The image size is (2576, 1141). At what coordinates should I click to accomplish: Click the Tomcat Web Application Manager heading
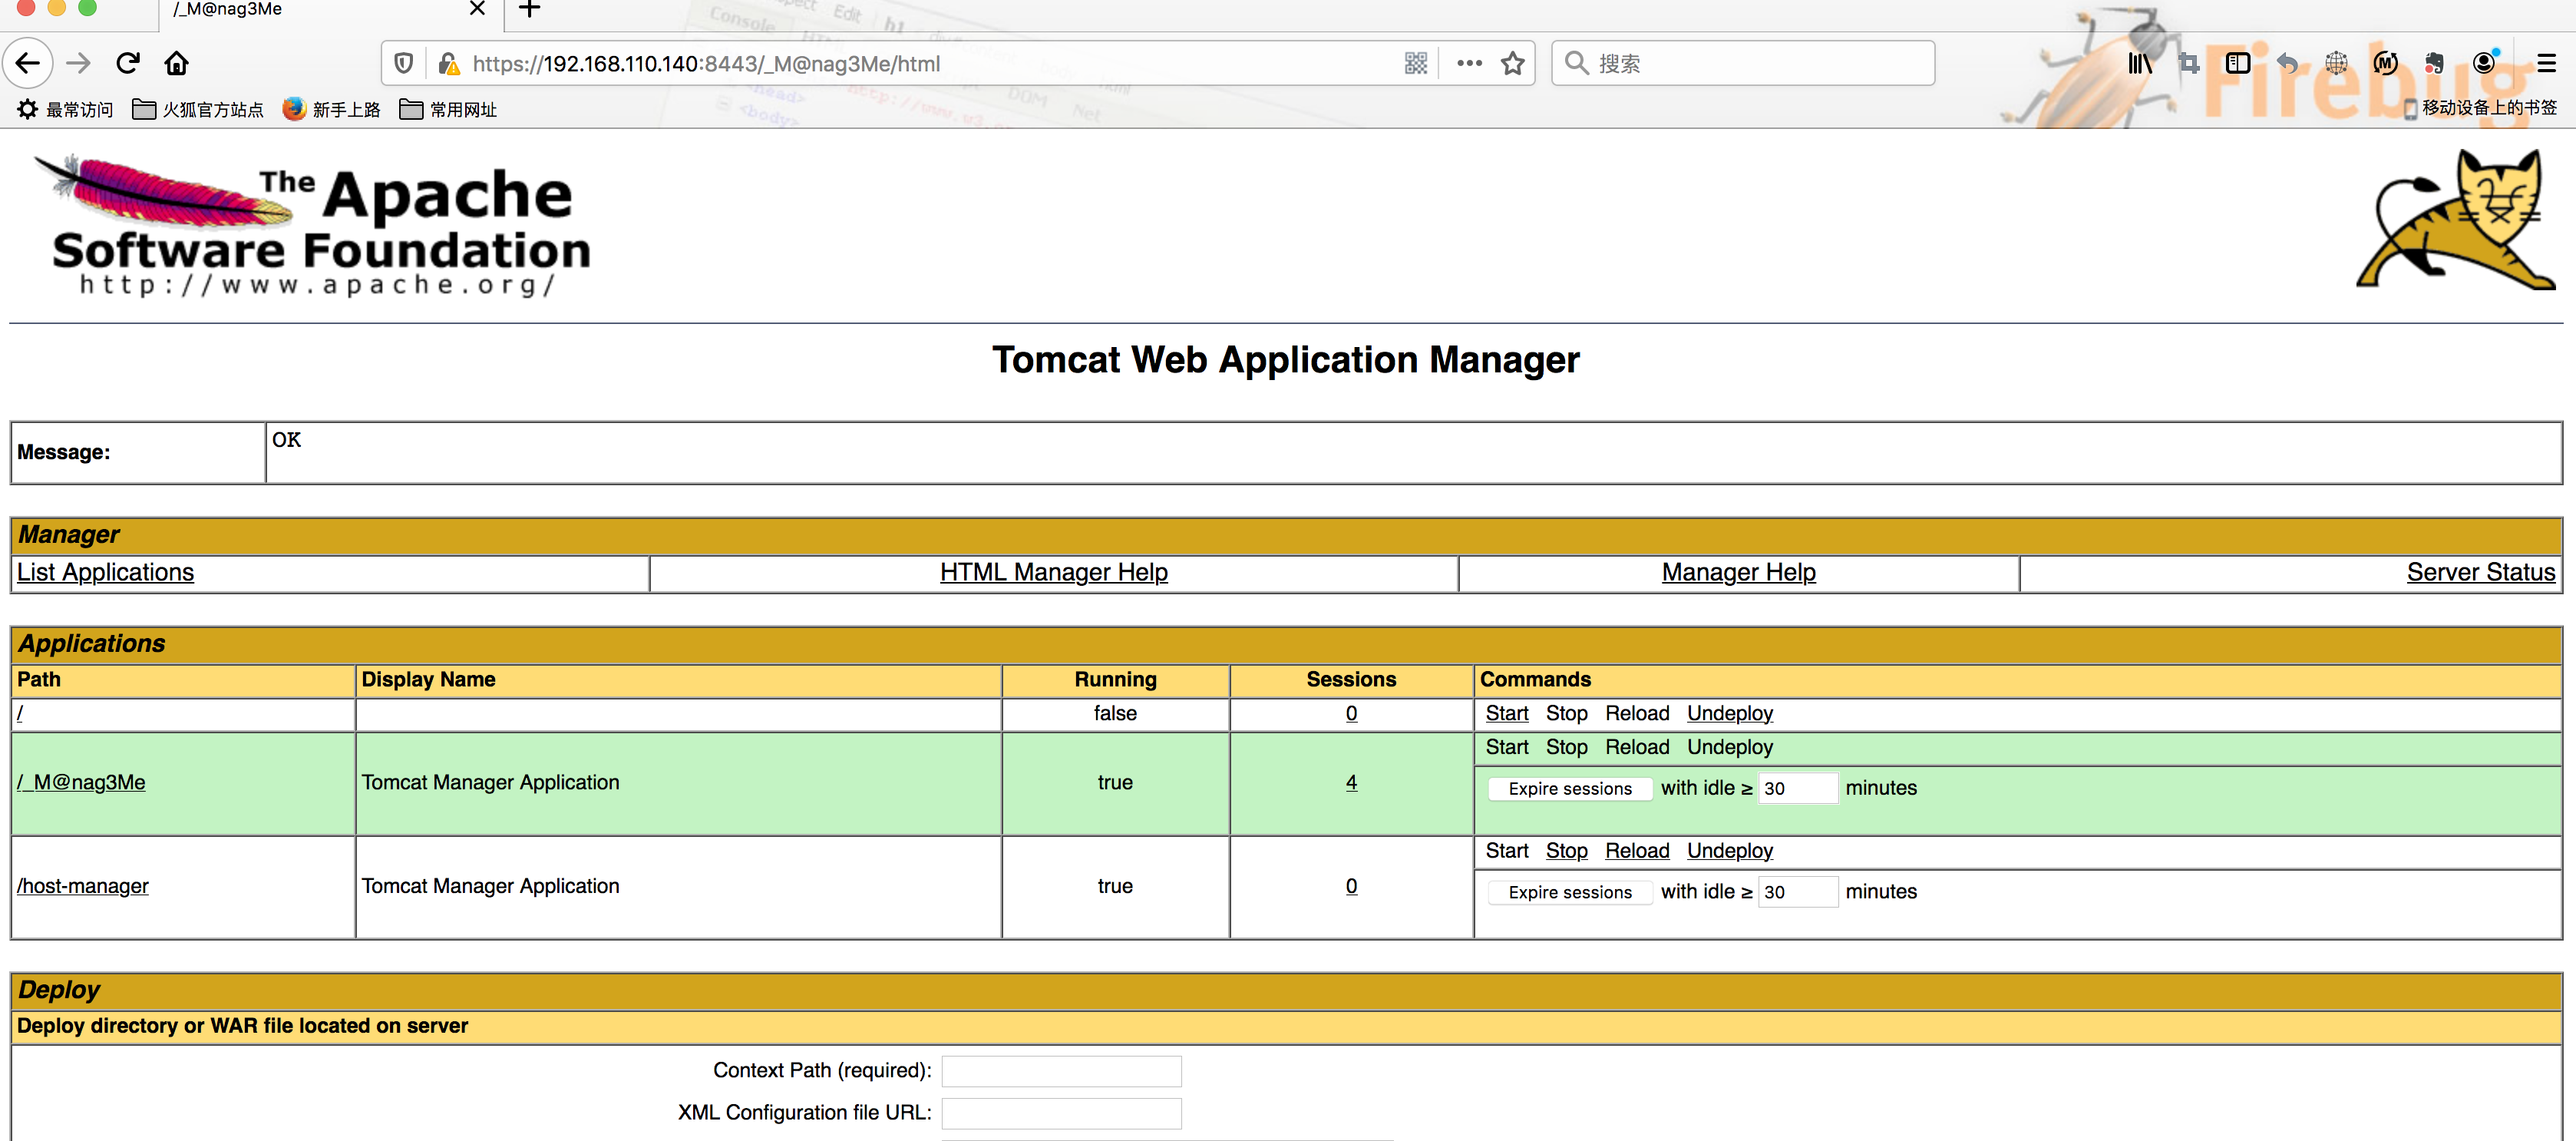(x=1285, y=360)
